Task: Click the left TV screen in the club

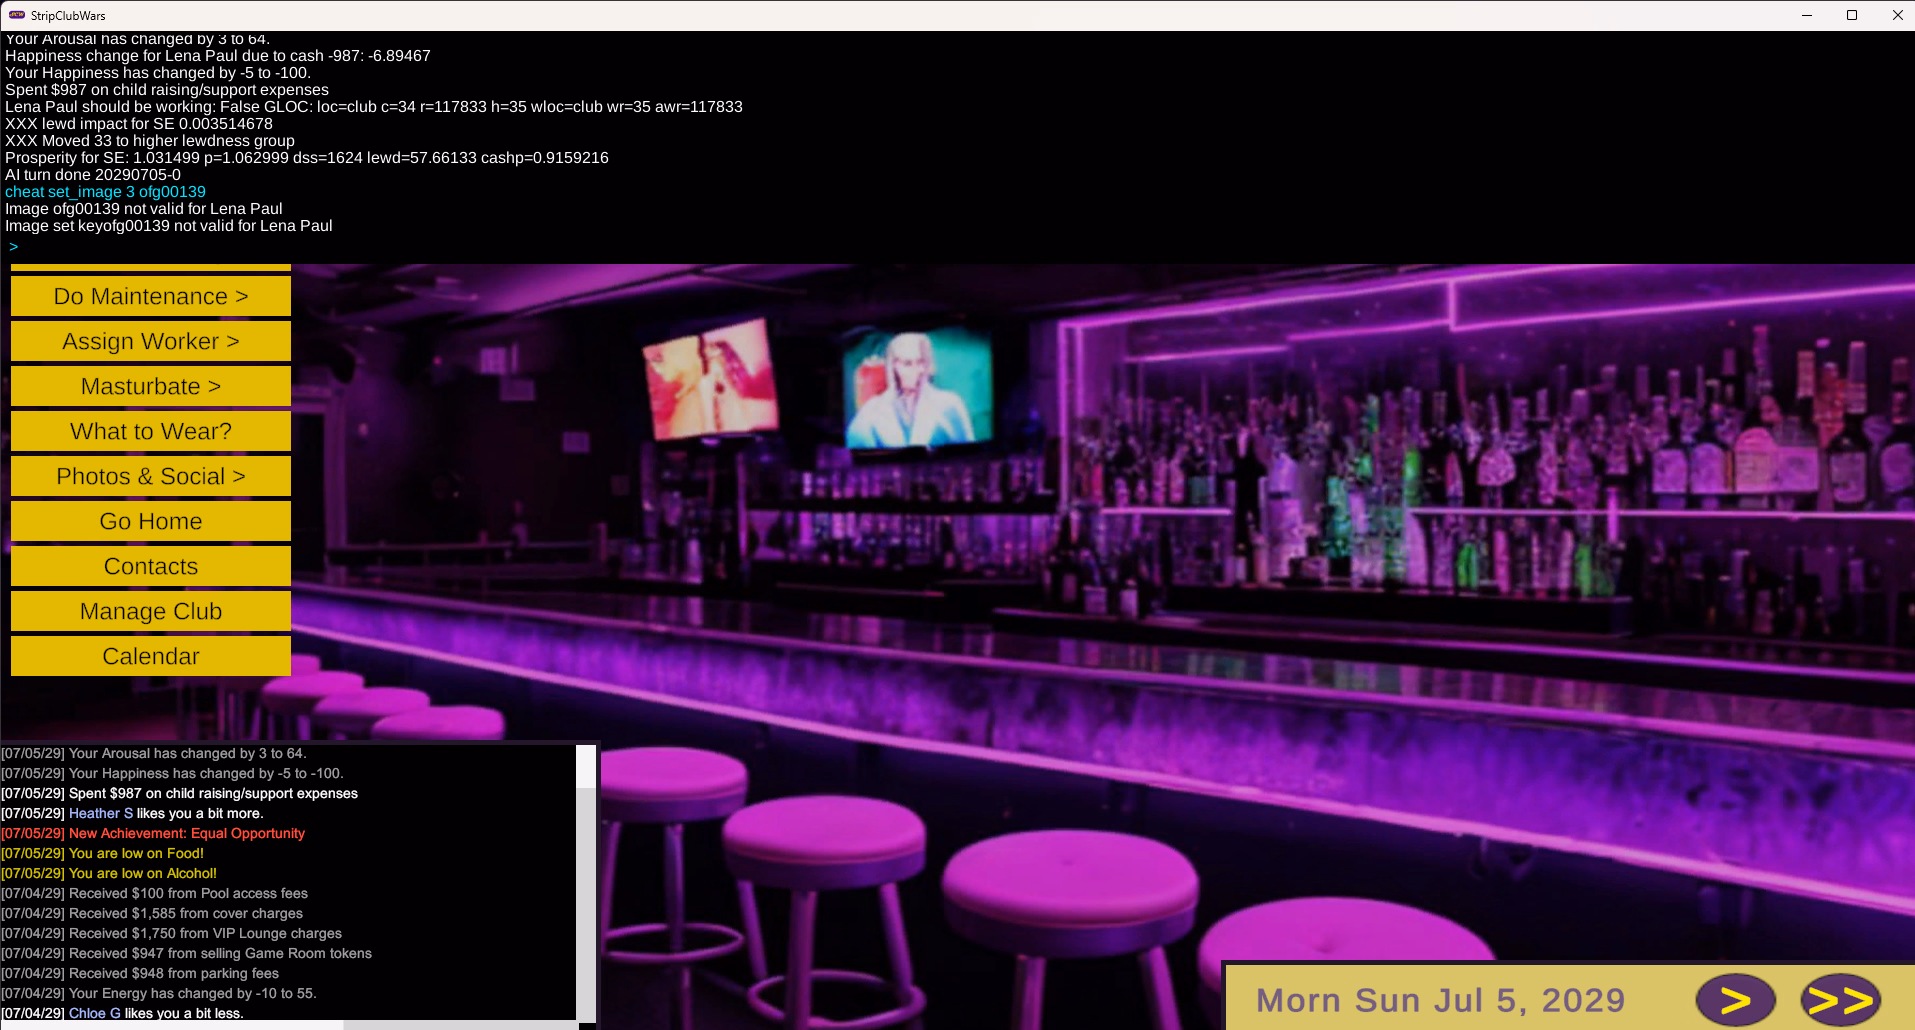Action: 711,378
